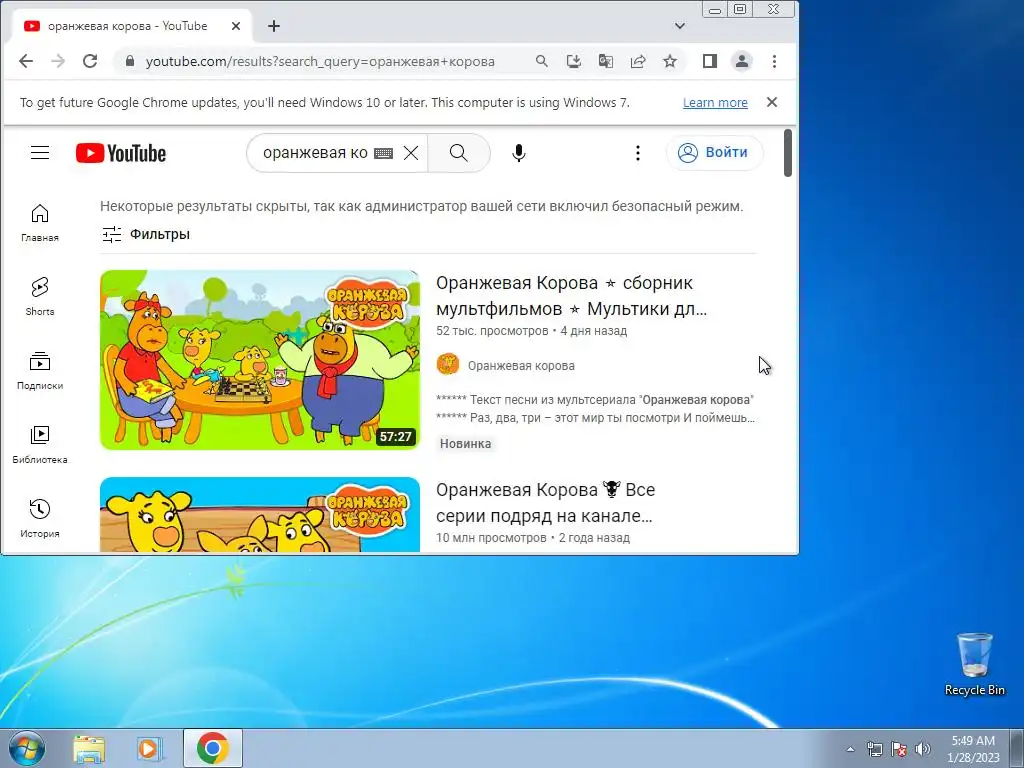Open Shorts from the sidebar

40,296
